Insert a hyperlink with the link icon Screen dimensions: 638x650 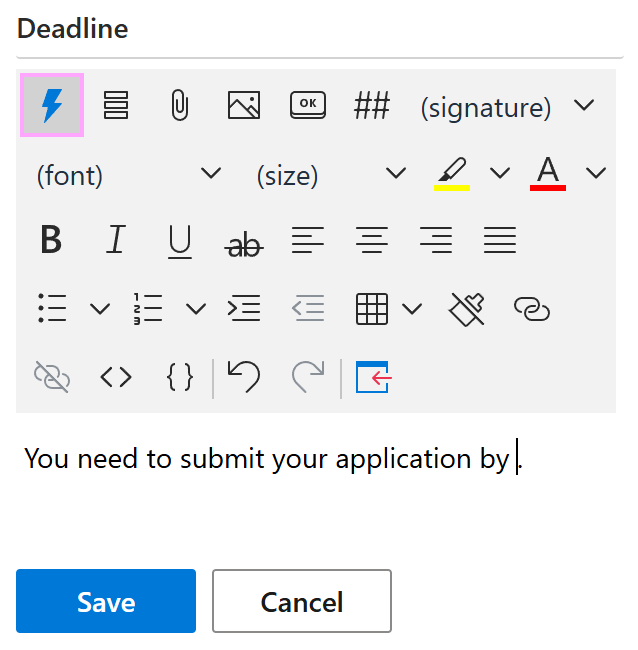[x=532, y=309]
